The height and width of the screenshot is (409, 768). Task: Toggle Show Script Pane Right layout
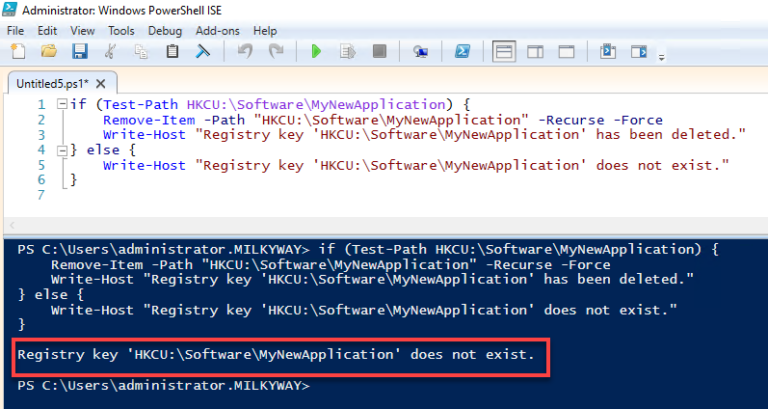535,51
